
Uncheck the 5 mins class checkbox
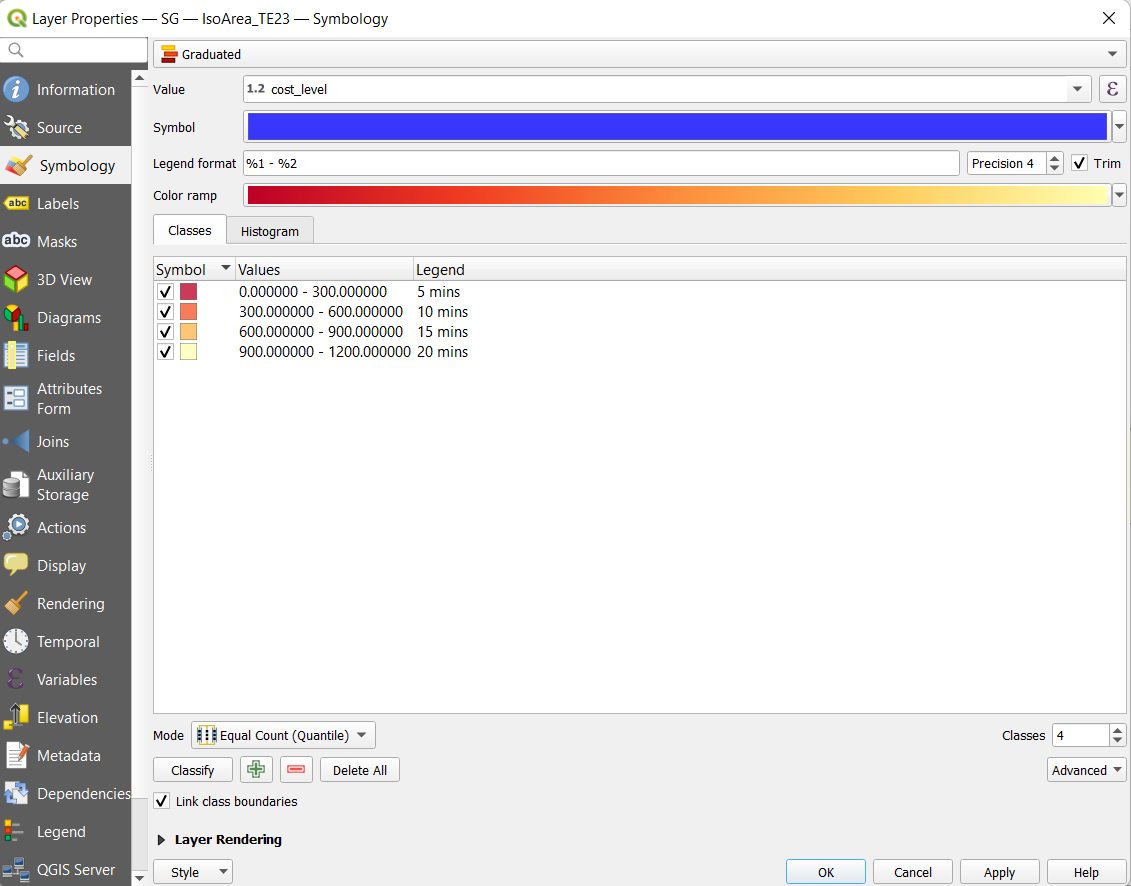pos(166,292)
